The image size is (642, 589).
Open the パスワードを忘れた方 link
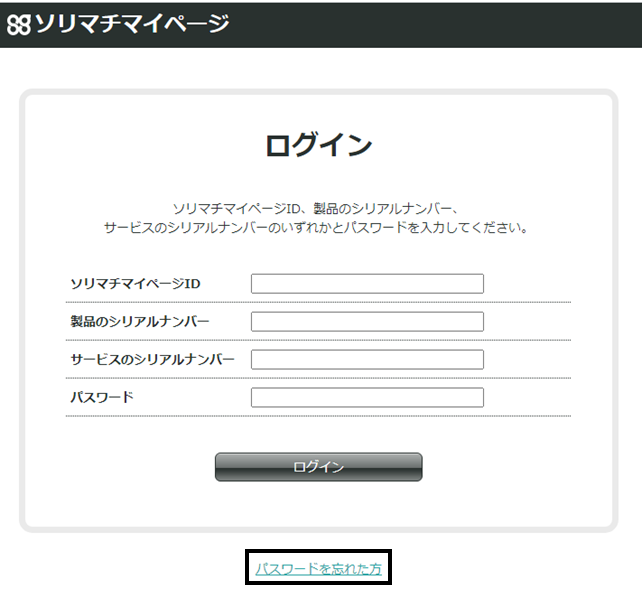point(319,569)
